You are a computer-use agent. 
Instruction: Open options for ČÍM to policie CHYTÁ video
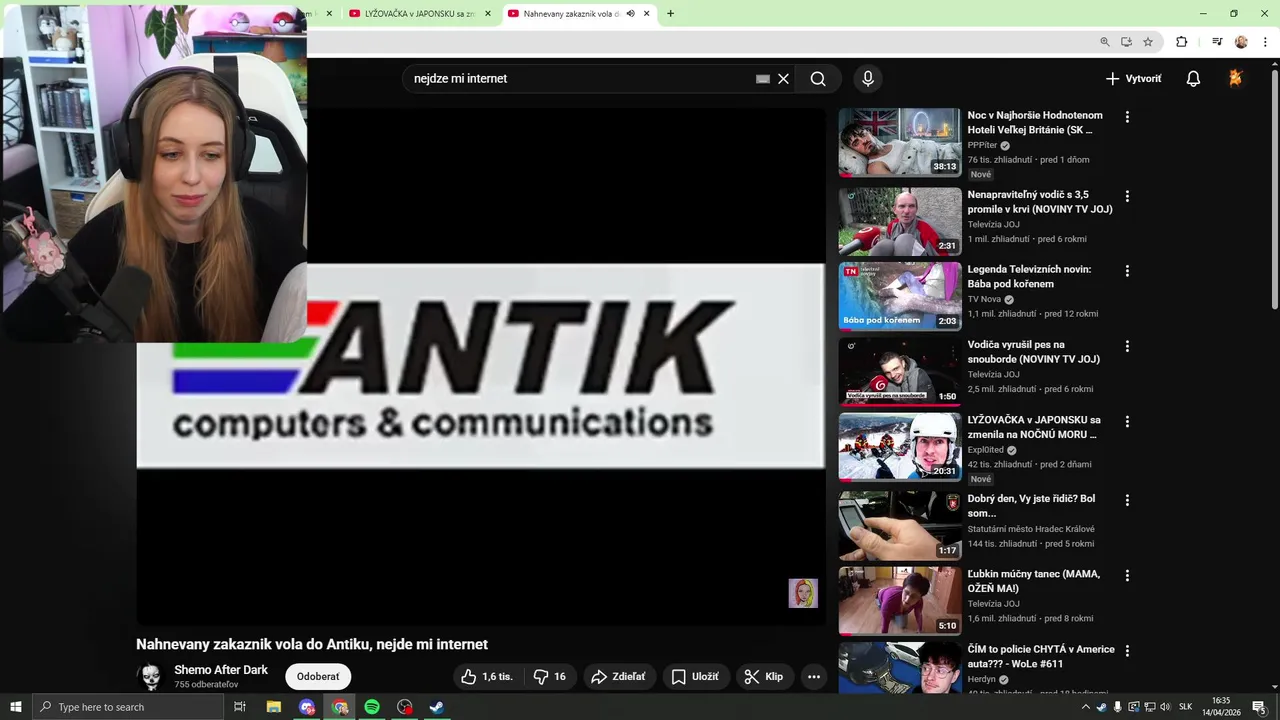point(1127,650)
